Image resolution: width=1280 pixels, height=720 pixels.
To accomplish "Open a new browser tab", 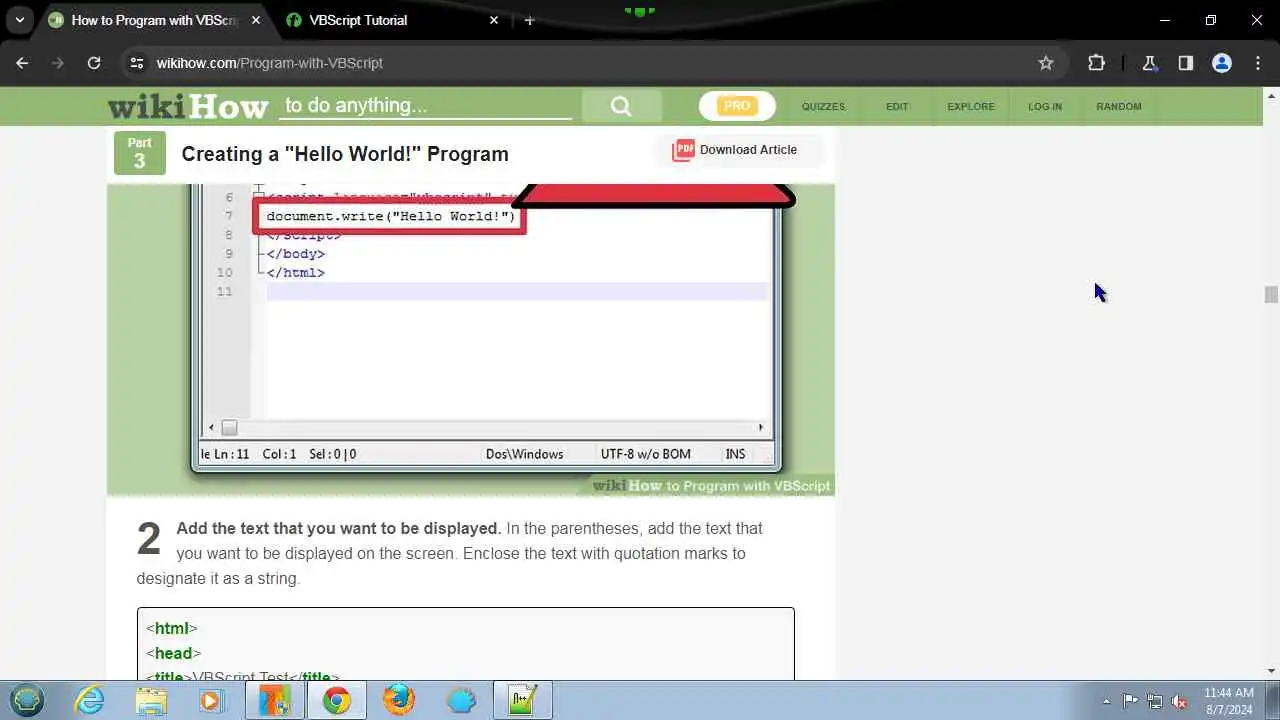I will [x=529, y=20].
